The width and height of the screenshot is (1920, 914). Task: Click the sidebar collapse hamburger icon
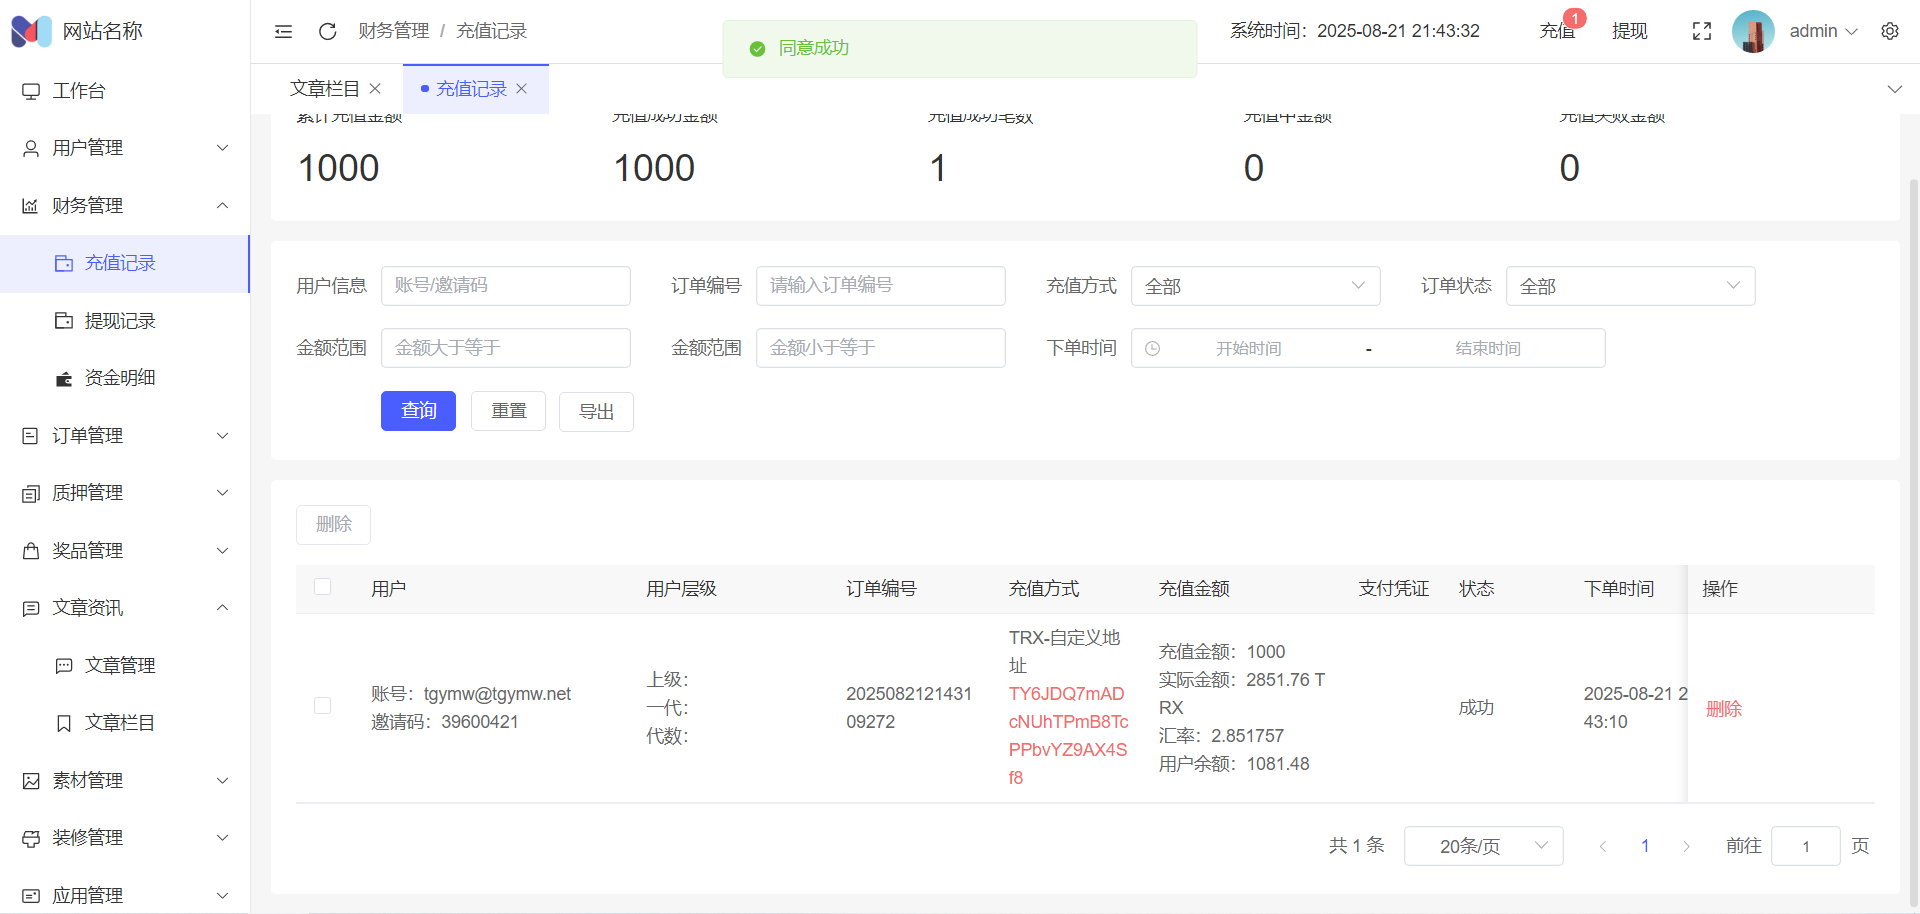tap(283, 32)
